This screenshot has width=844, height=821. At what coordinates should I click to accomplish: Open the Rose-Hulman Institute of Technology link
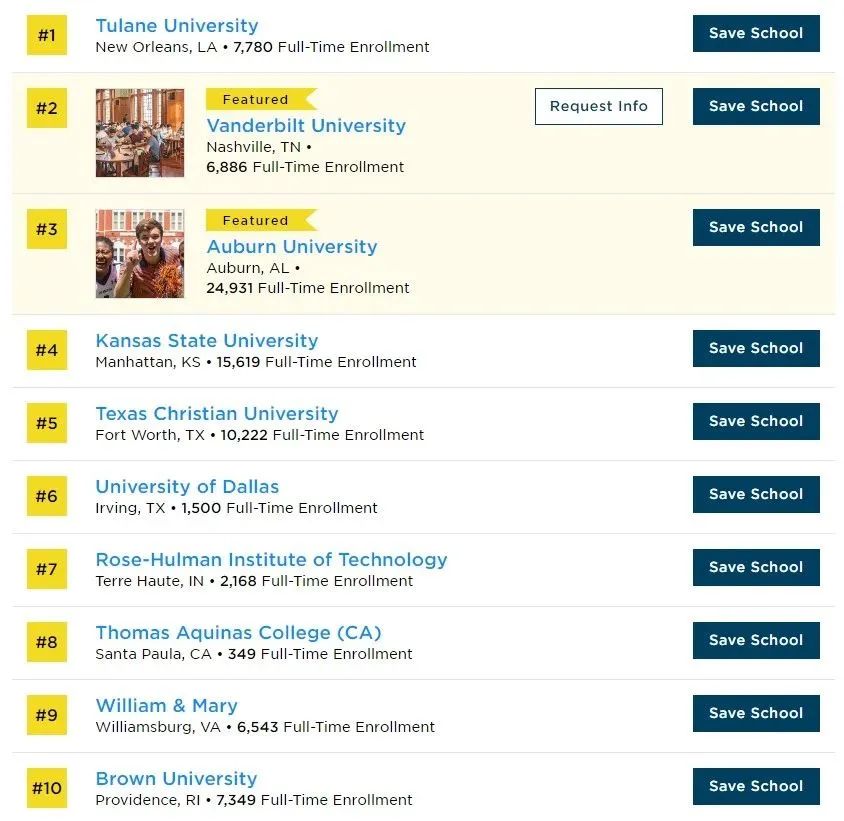[x=271, y=560]
